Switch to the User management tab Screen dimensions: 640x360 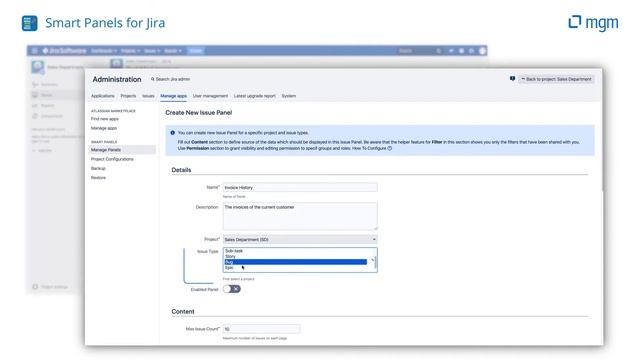click(210, 96)
